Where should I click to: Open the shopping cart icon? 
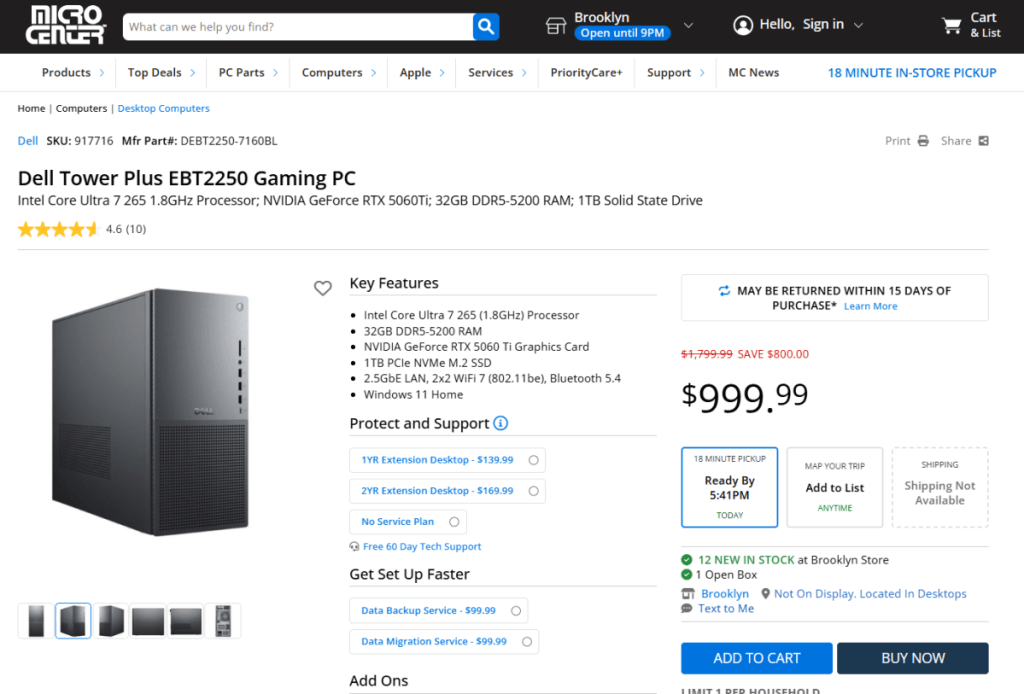click(x=951, y=25)
